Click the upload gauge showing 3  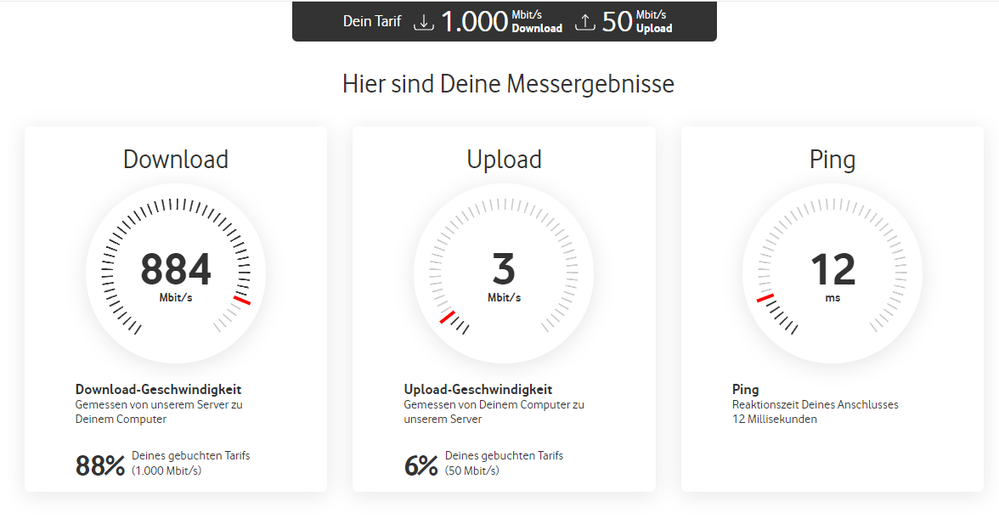pyautogui.click(x=504, y=273)
